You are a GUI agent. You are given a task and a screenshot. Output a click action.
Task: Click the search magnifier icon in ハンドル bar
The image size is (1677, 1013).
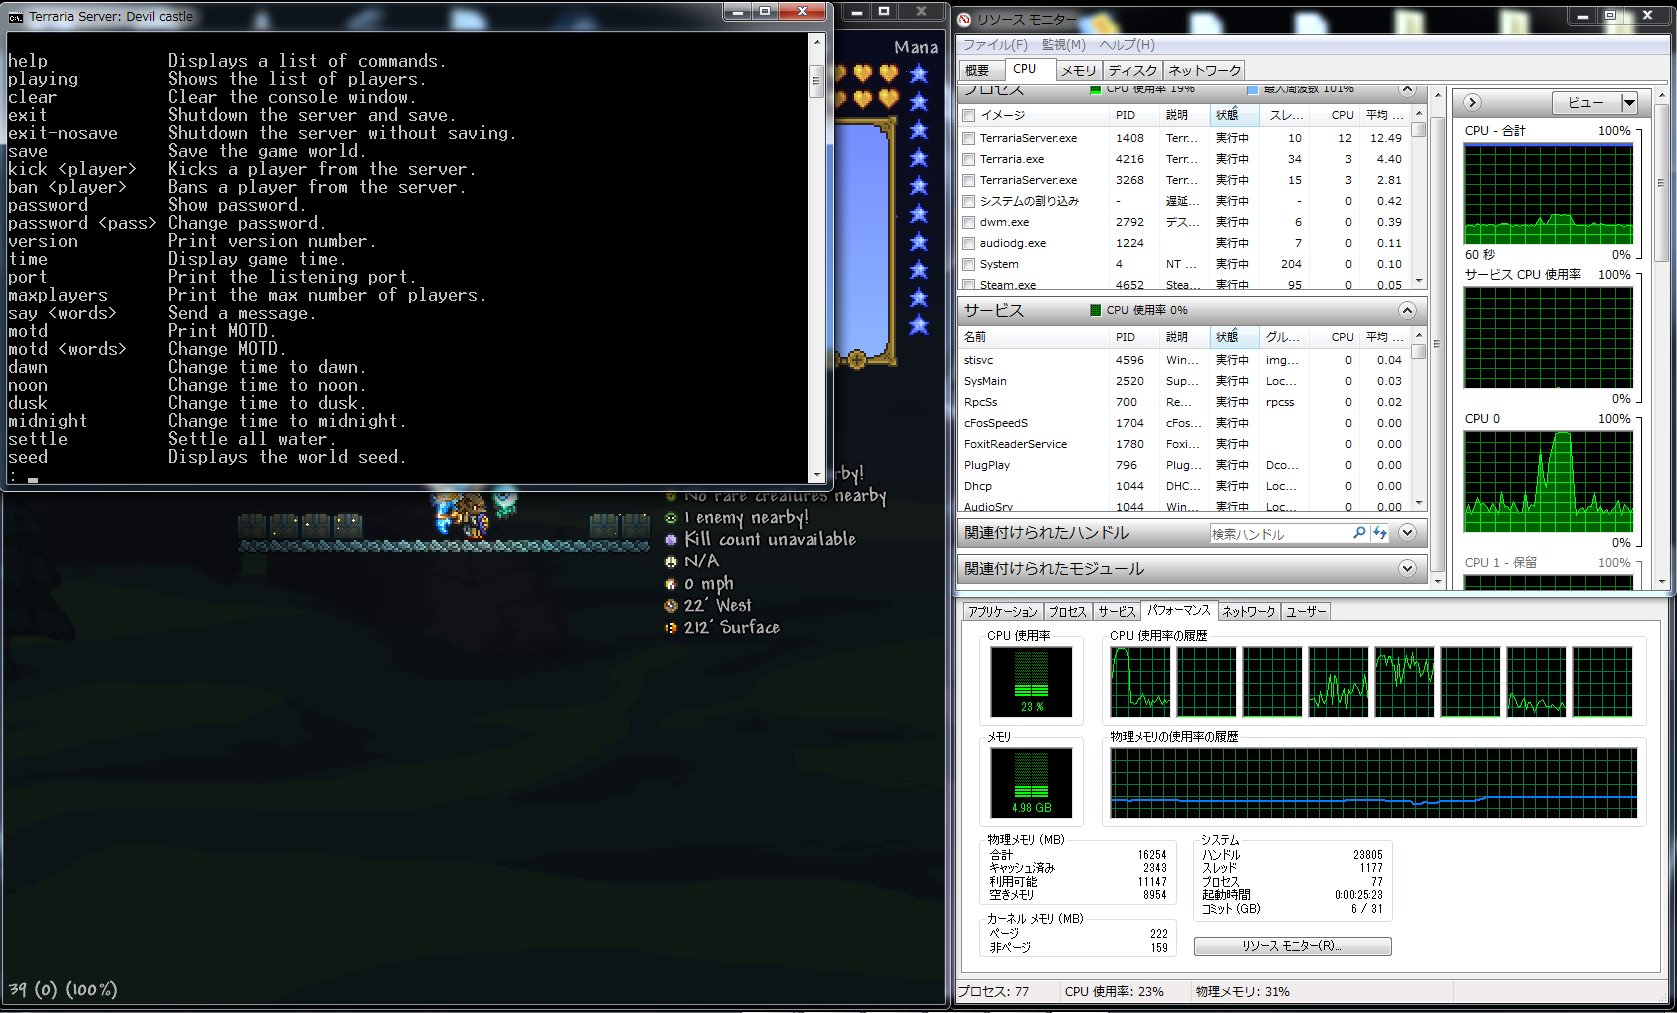[1359, 533]
